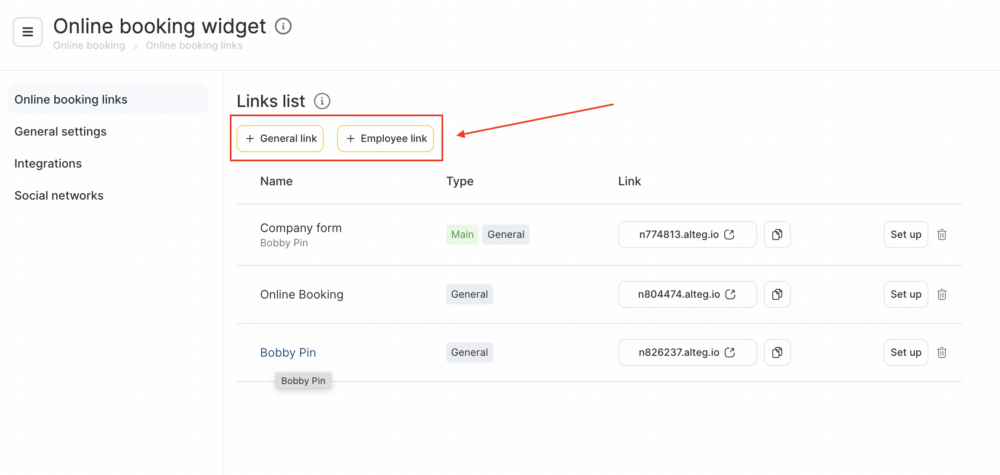Set up the Online Booking link
The image size is (1000, 475).
pos(905,294)
